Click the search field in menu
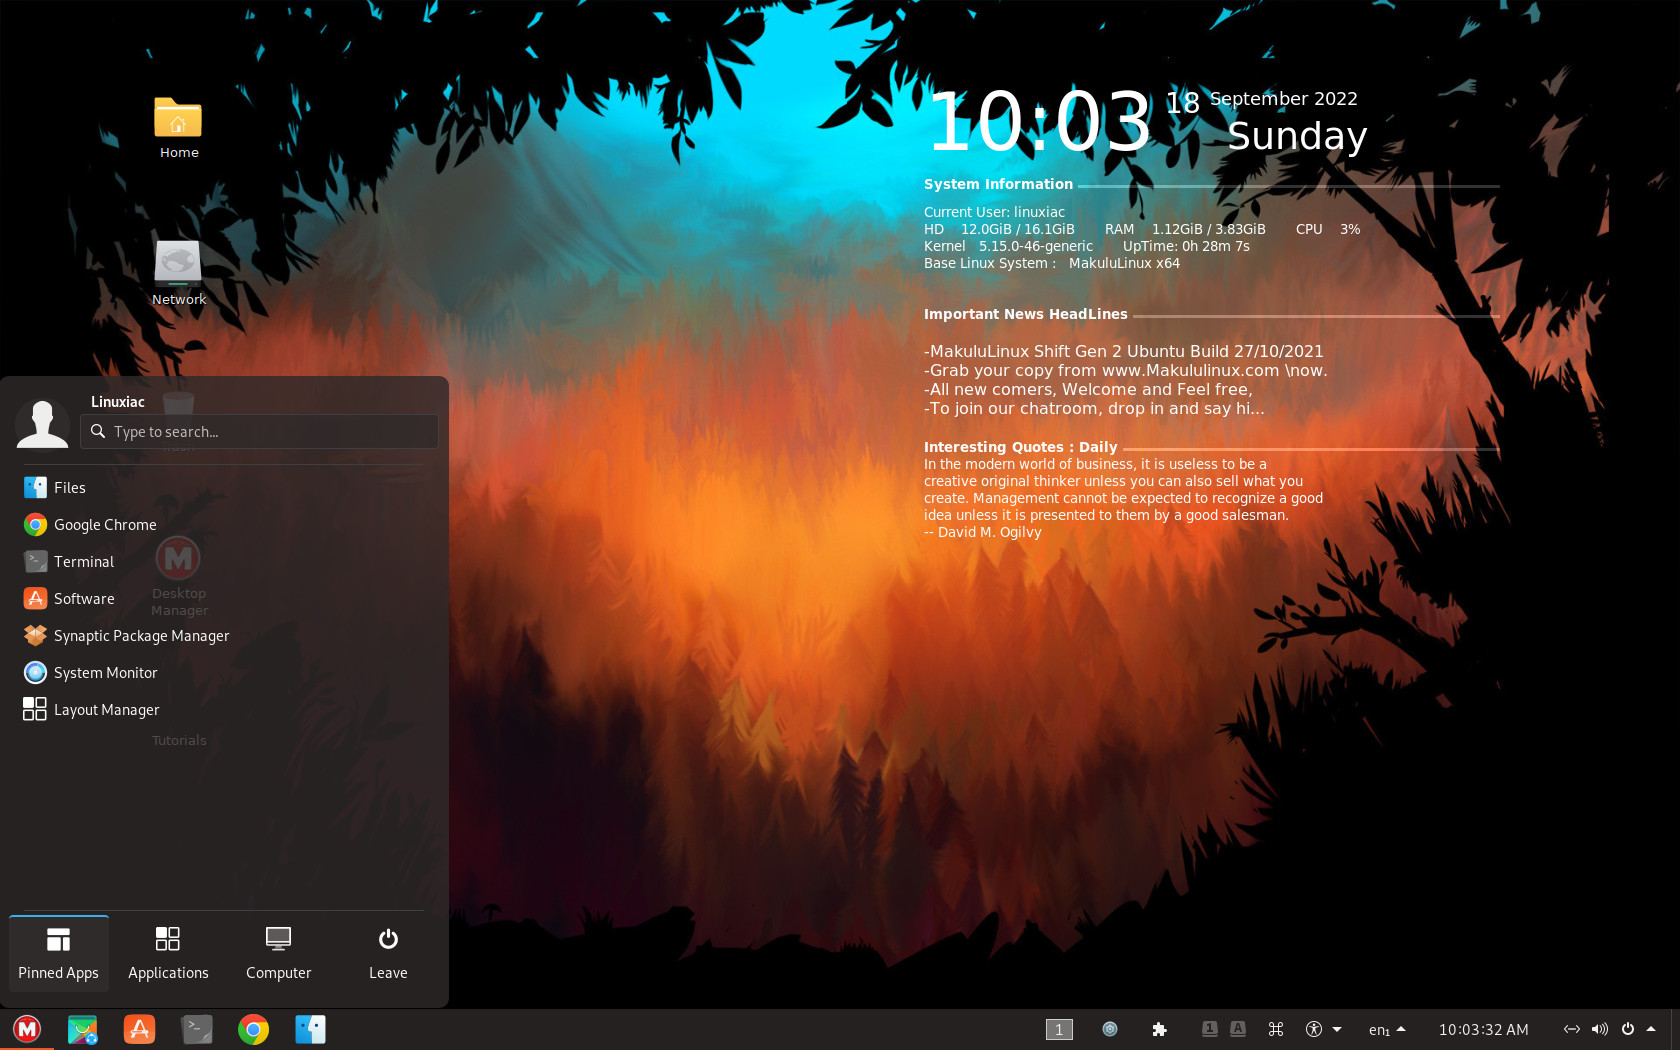The width and height of the screenshot is (1680, 1050). point(259,431)
